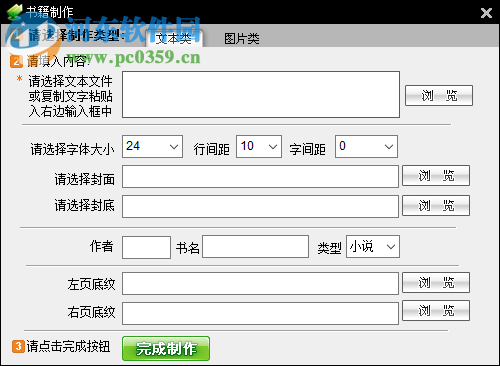Screen dimensions: 500x366
Task: Switch to the 图片类 tab
Action: pos(242,38)
